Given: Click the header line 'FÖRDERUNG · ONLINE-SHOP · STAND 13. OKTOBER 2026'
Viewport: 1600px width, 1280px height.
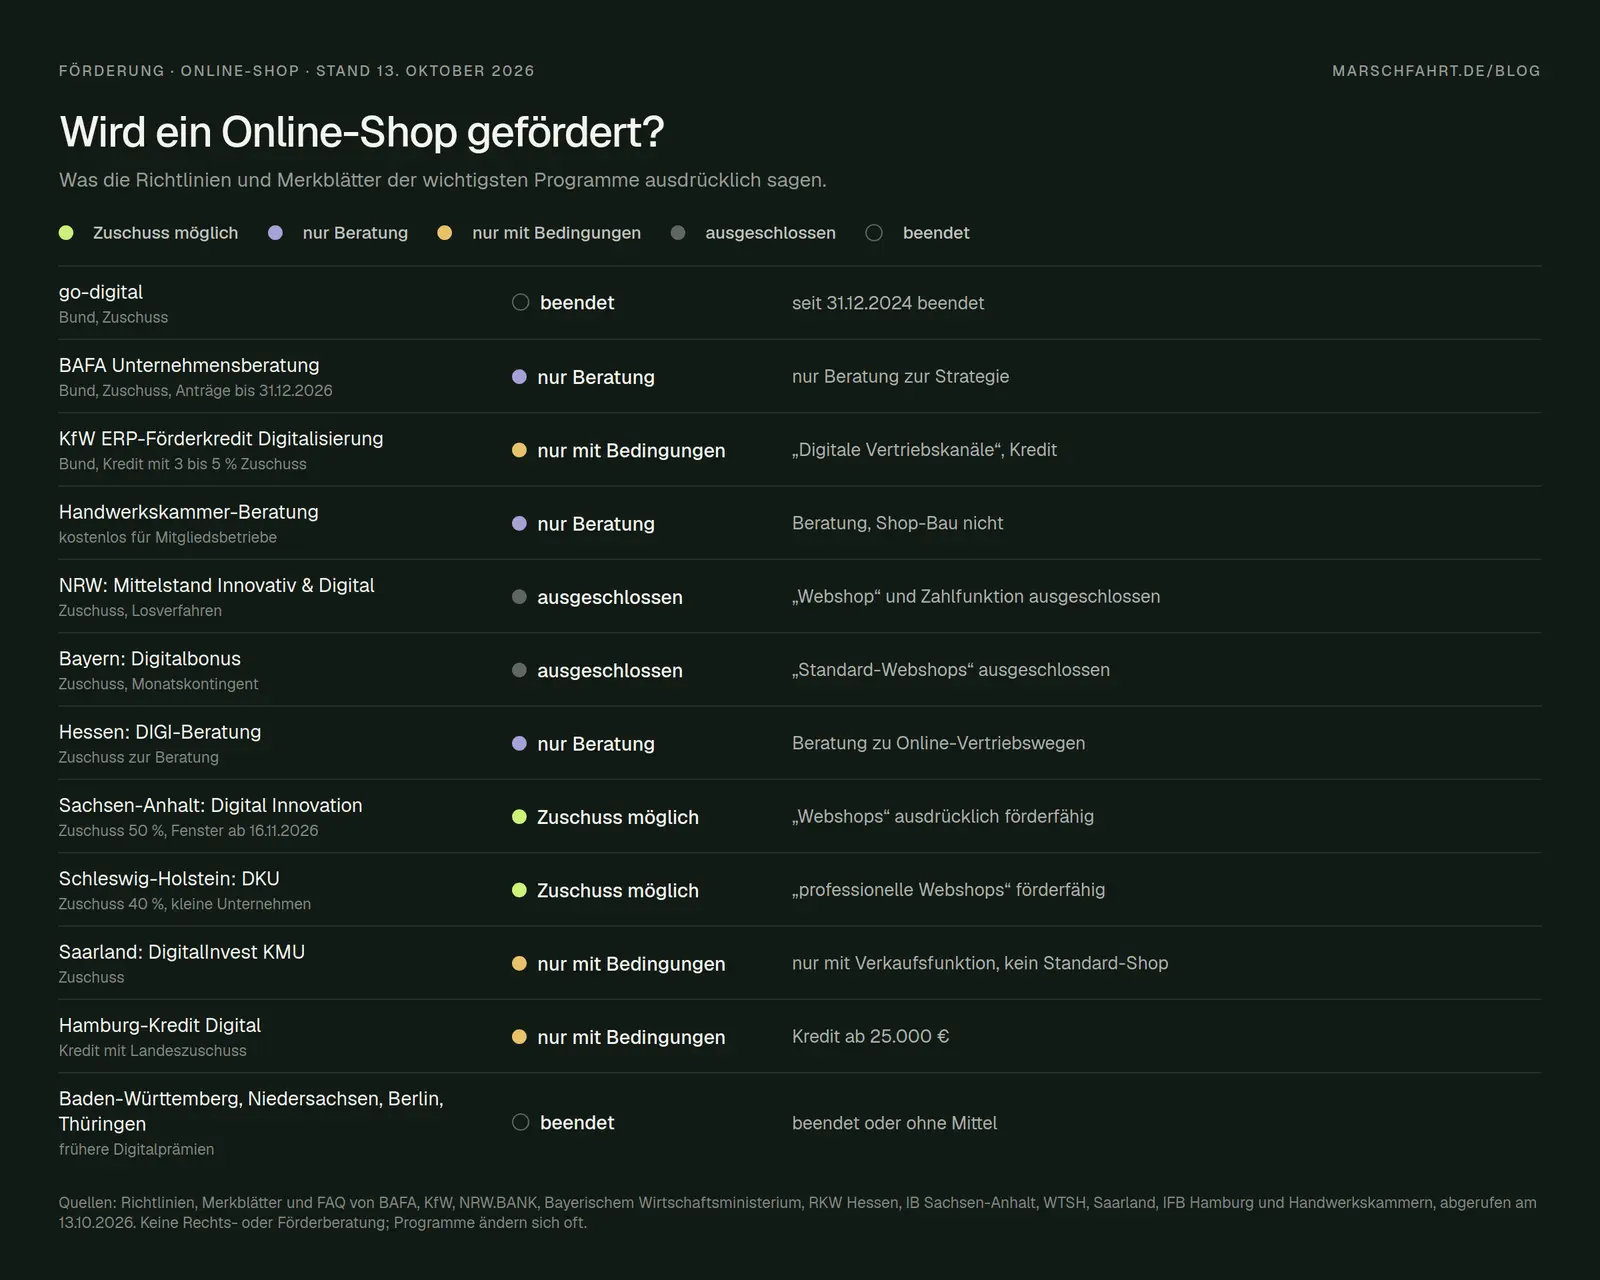Looking at the screenshot, I should click(x=297, y=71).
